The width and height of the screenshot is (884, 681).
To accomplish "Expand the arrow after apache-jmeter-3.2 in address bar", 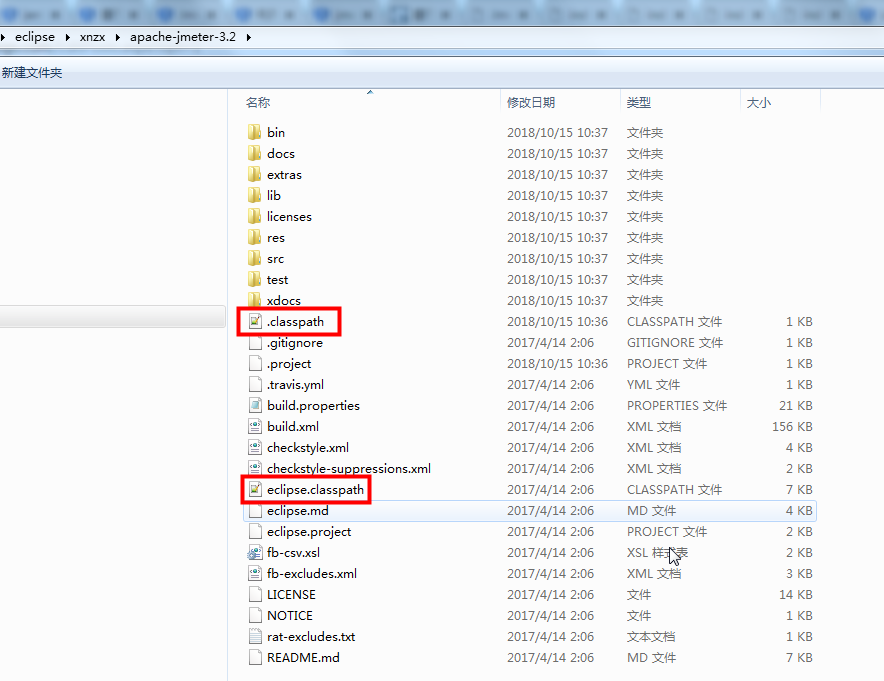I will click(249, 37).
